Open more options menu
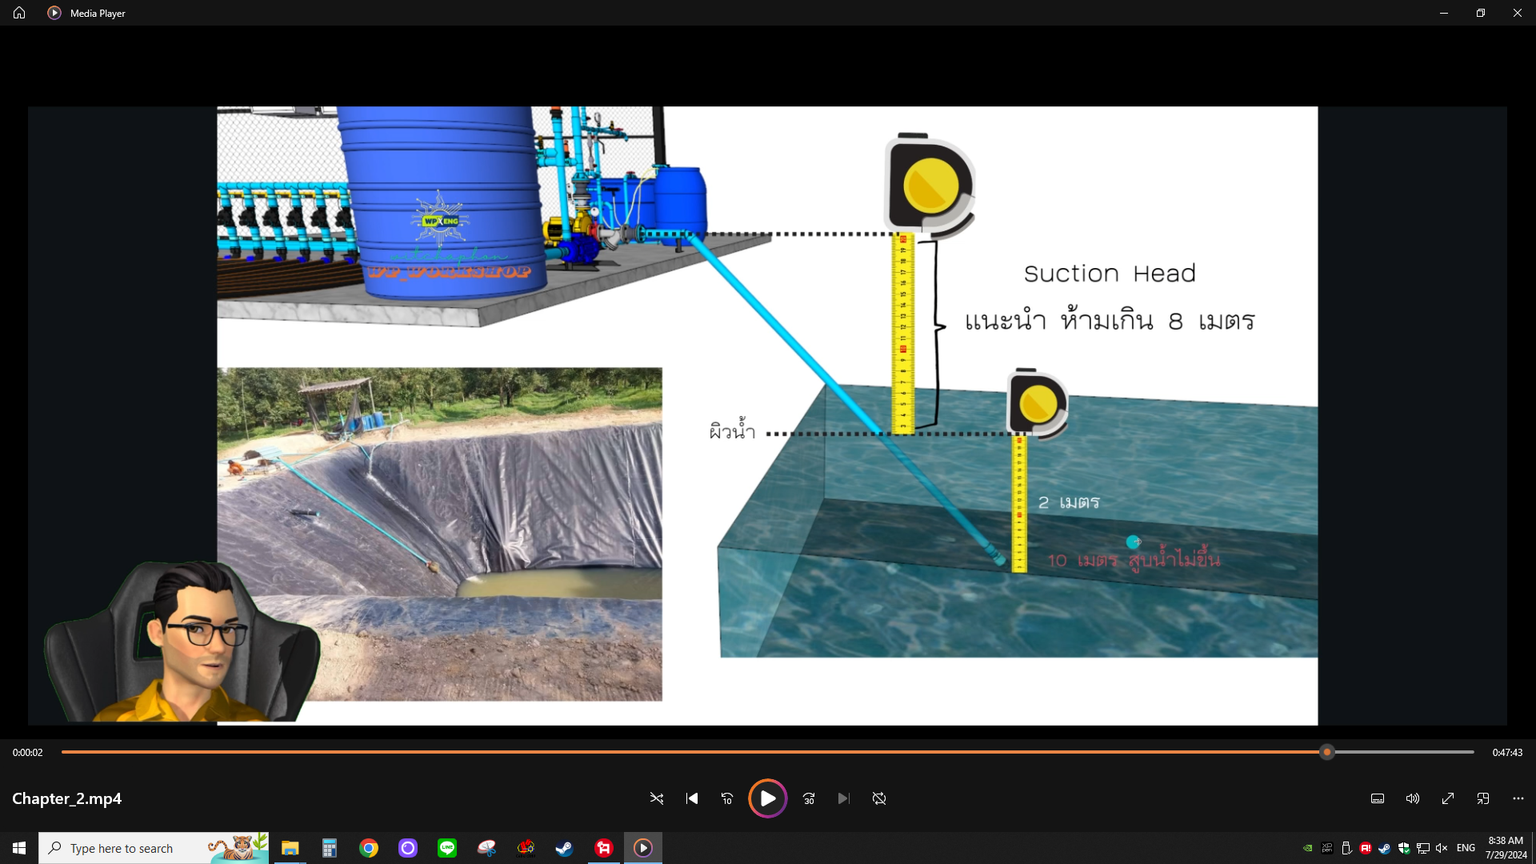Image resolution: width=1536 pixels, height=864 pixels. 1518,798
